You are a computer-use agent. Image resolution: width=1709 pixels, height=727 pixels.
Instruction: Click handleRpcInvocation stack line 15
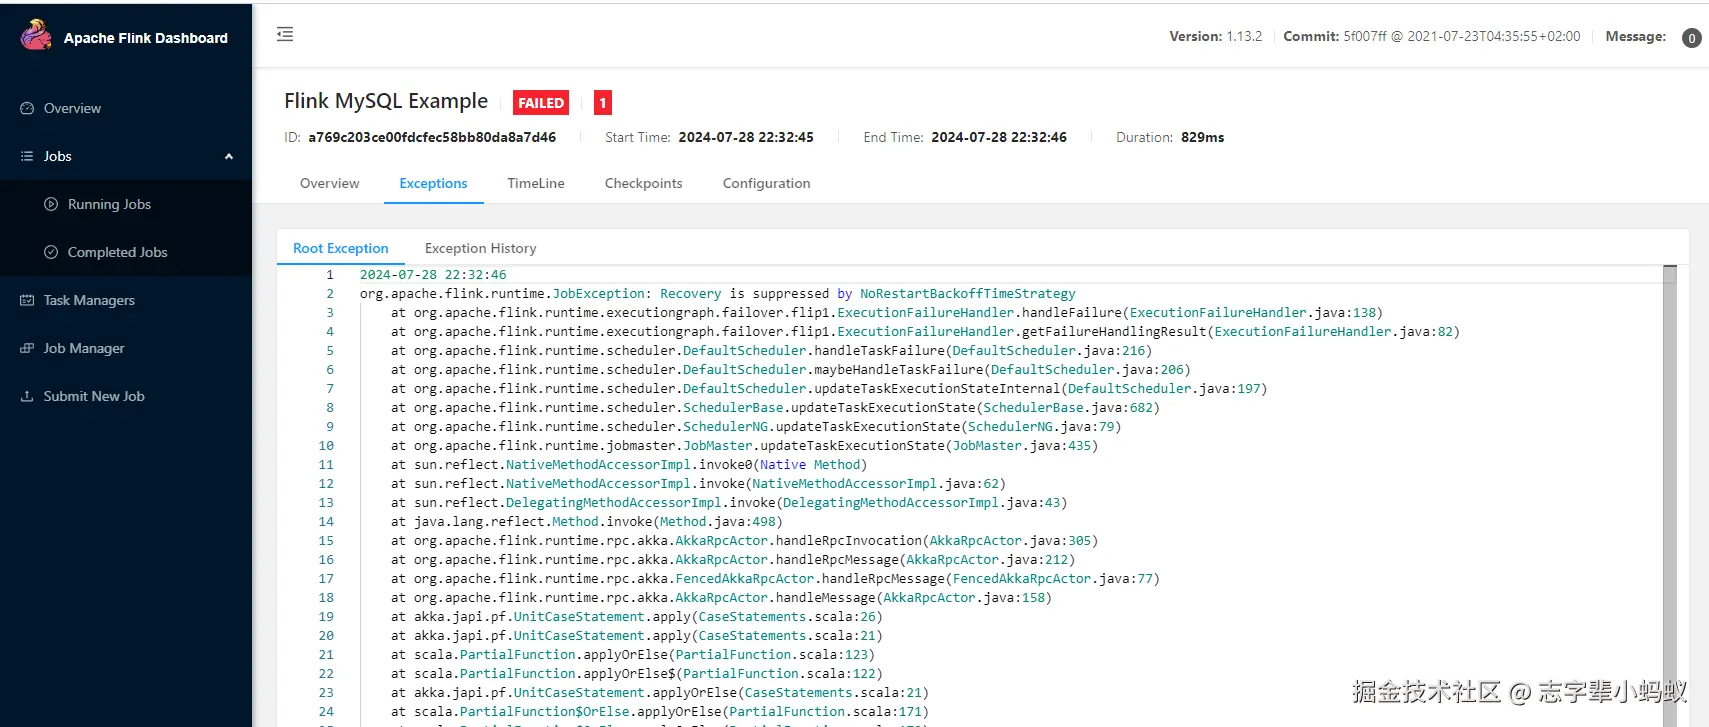(x=745, y=540)
